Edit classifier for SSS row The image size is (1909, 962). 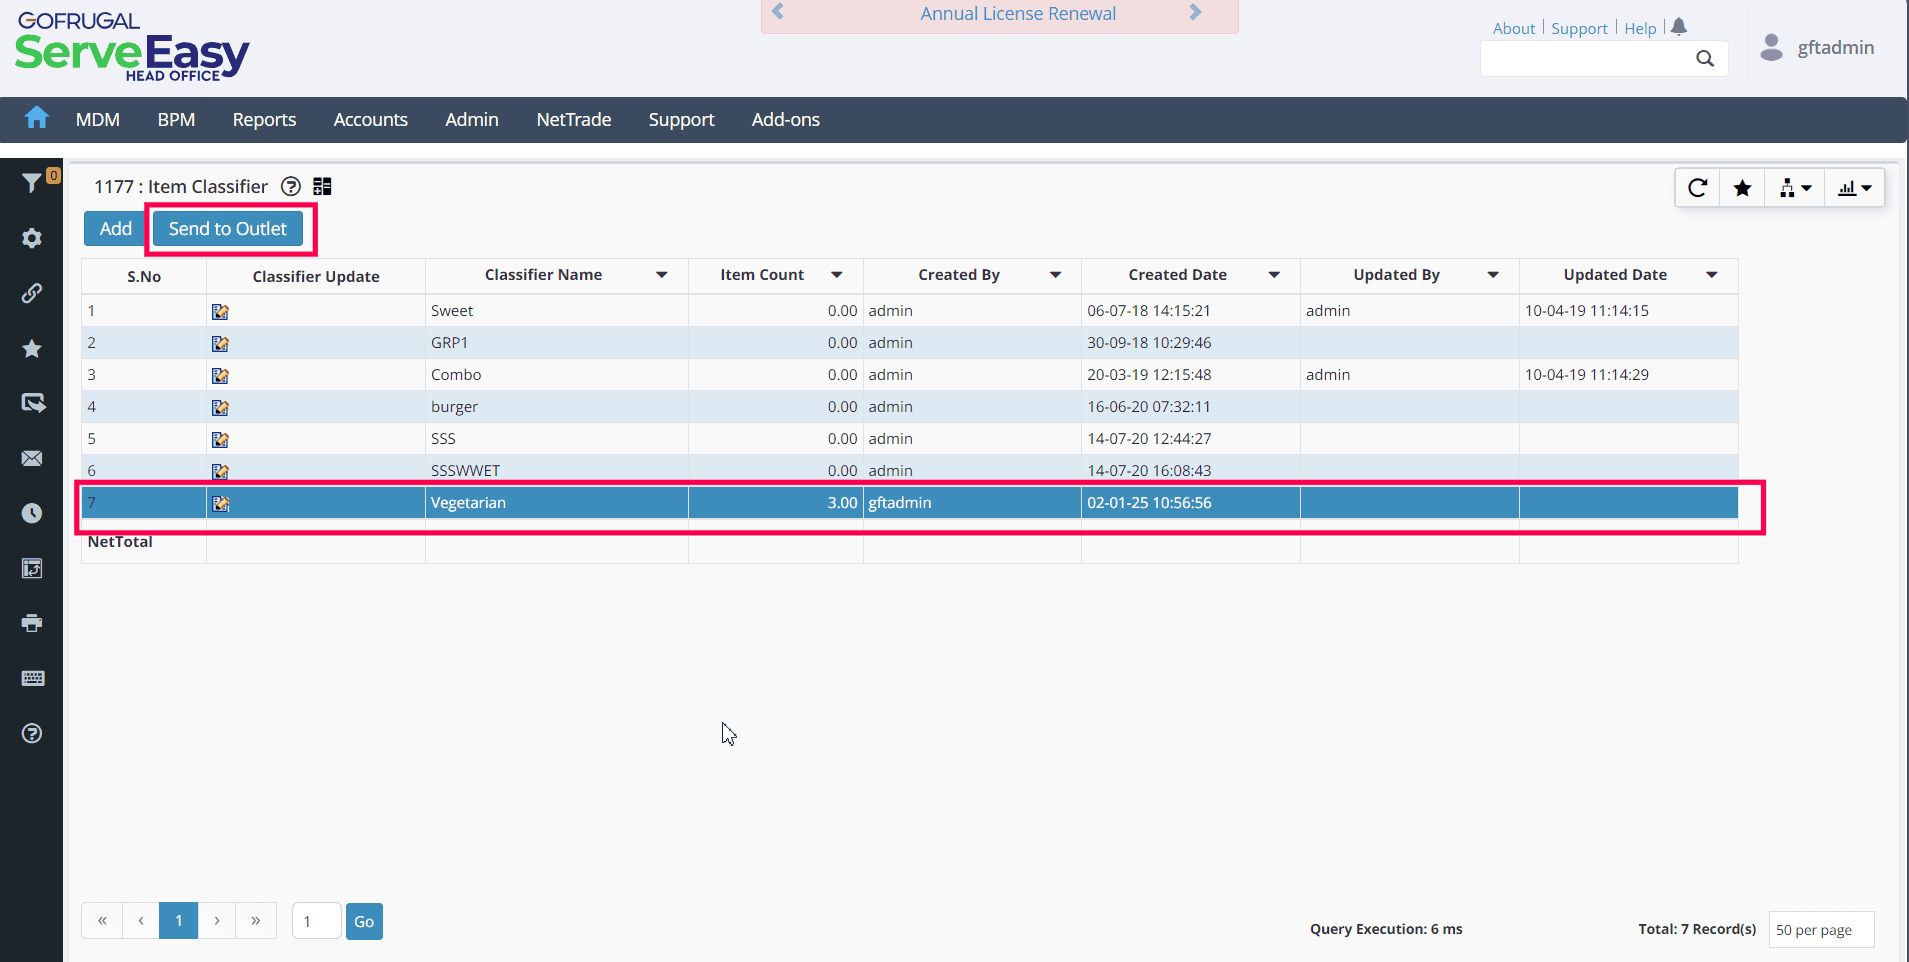[220, 440]
